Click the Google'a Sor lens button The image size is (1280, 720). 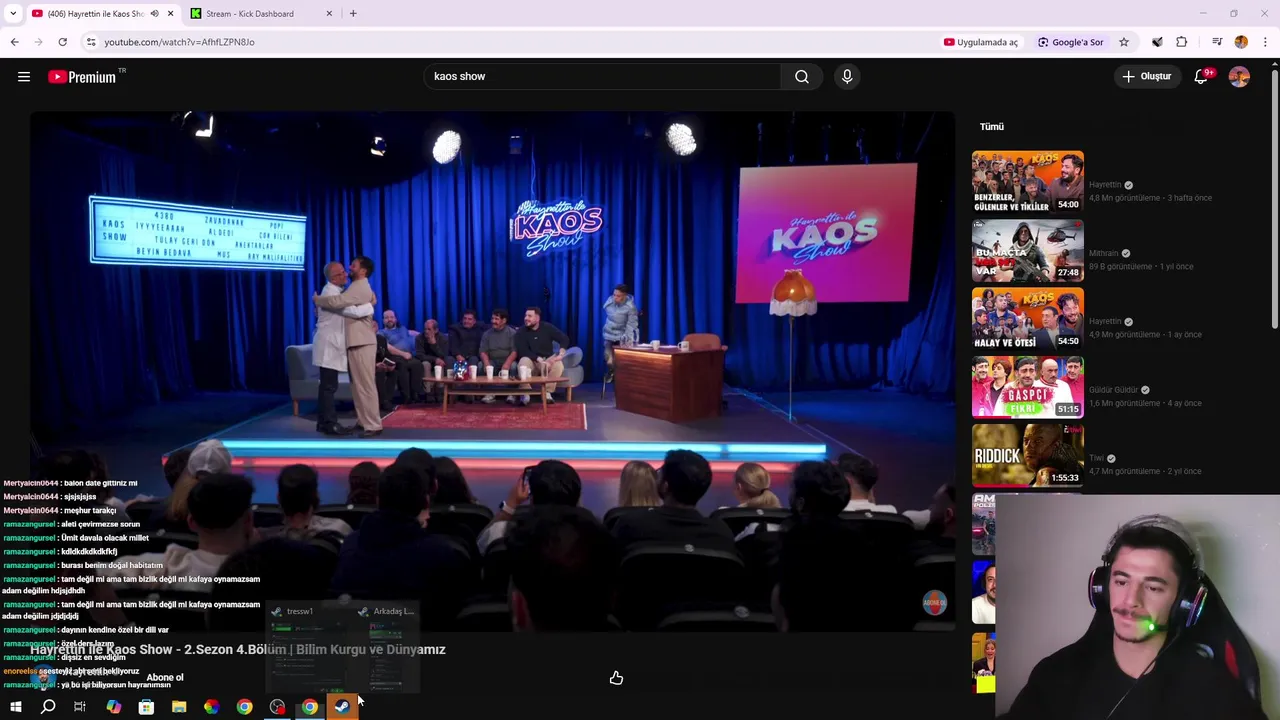click(x=1070, y=42)
